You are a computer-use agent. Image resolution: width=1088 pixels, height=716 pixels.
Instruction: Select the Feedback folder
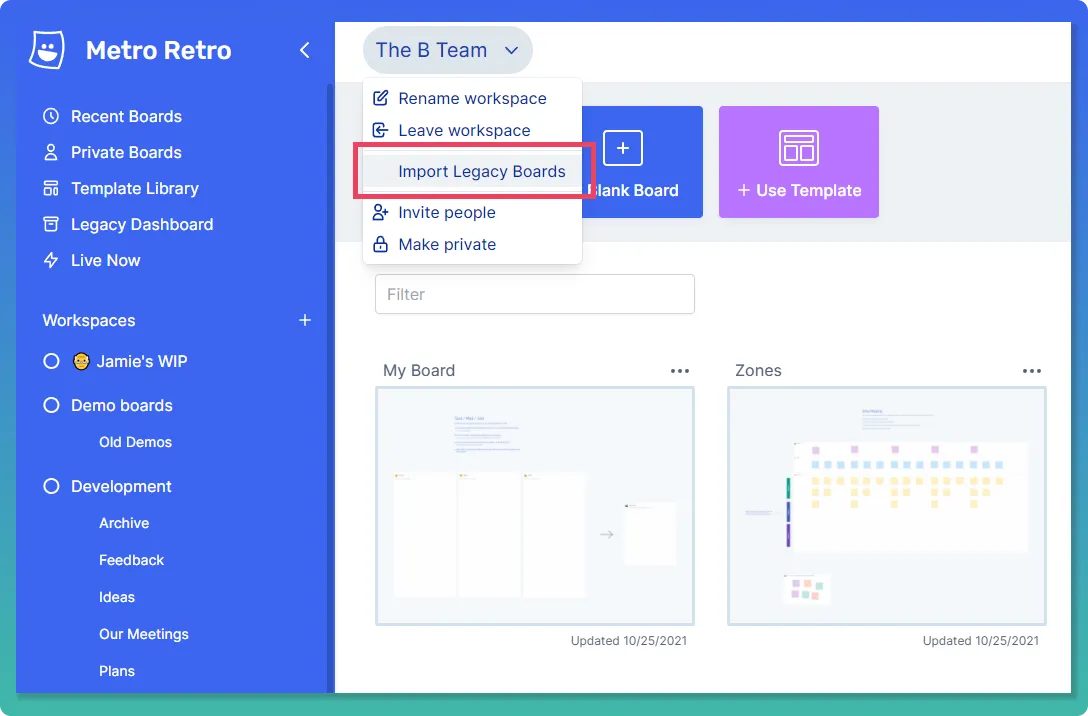pos(131,560)
